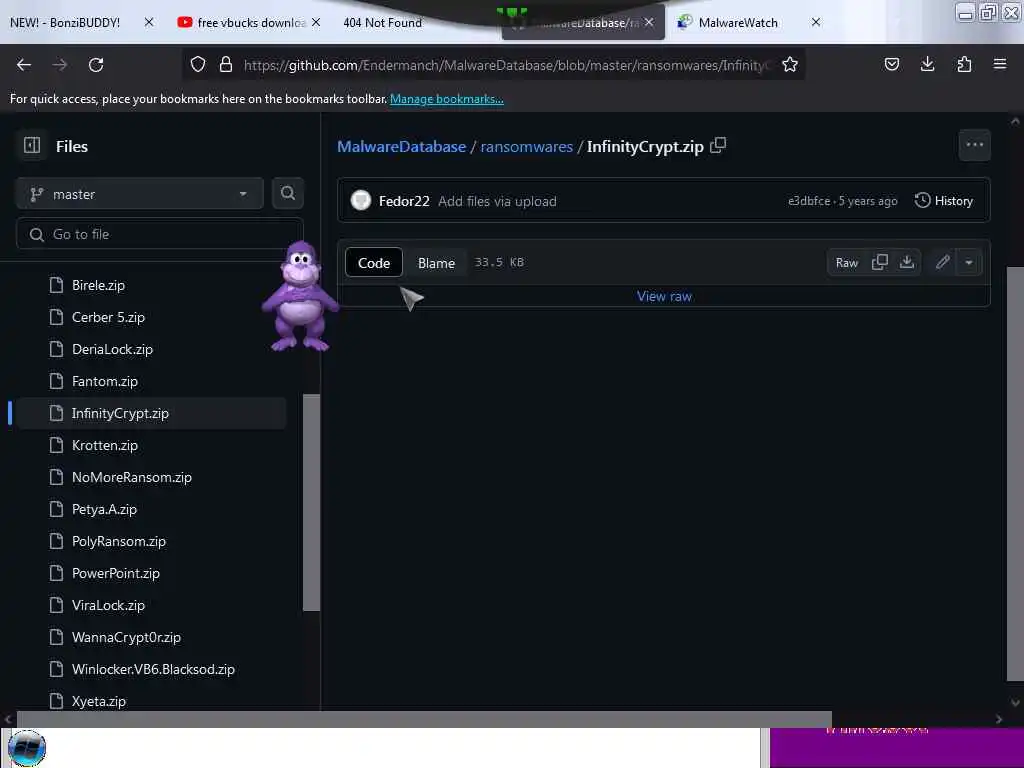Open the ransomwares breadcrumb link
The height and width of the screenshot is (768, 1024).
coord(526,146)
